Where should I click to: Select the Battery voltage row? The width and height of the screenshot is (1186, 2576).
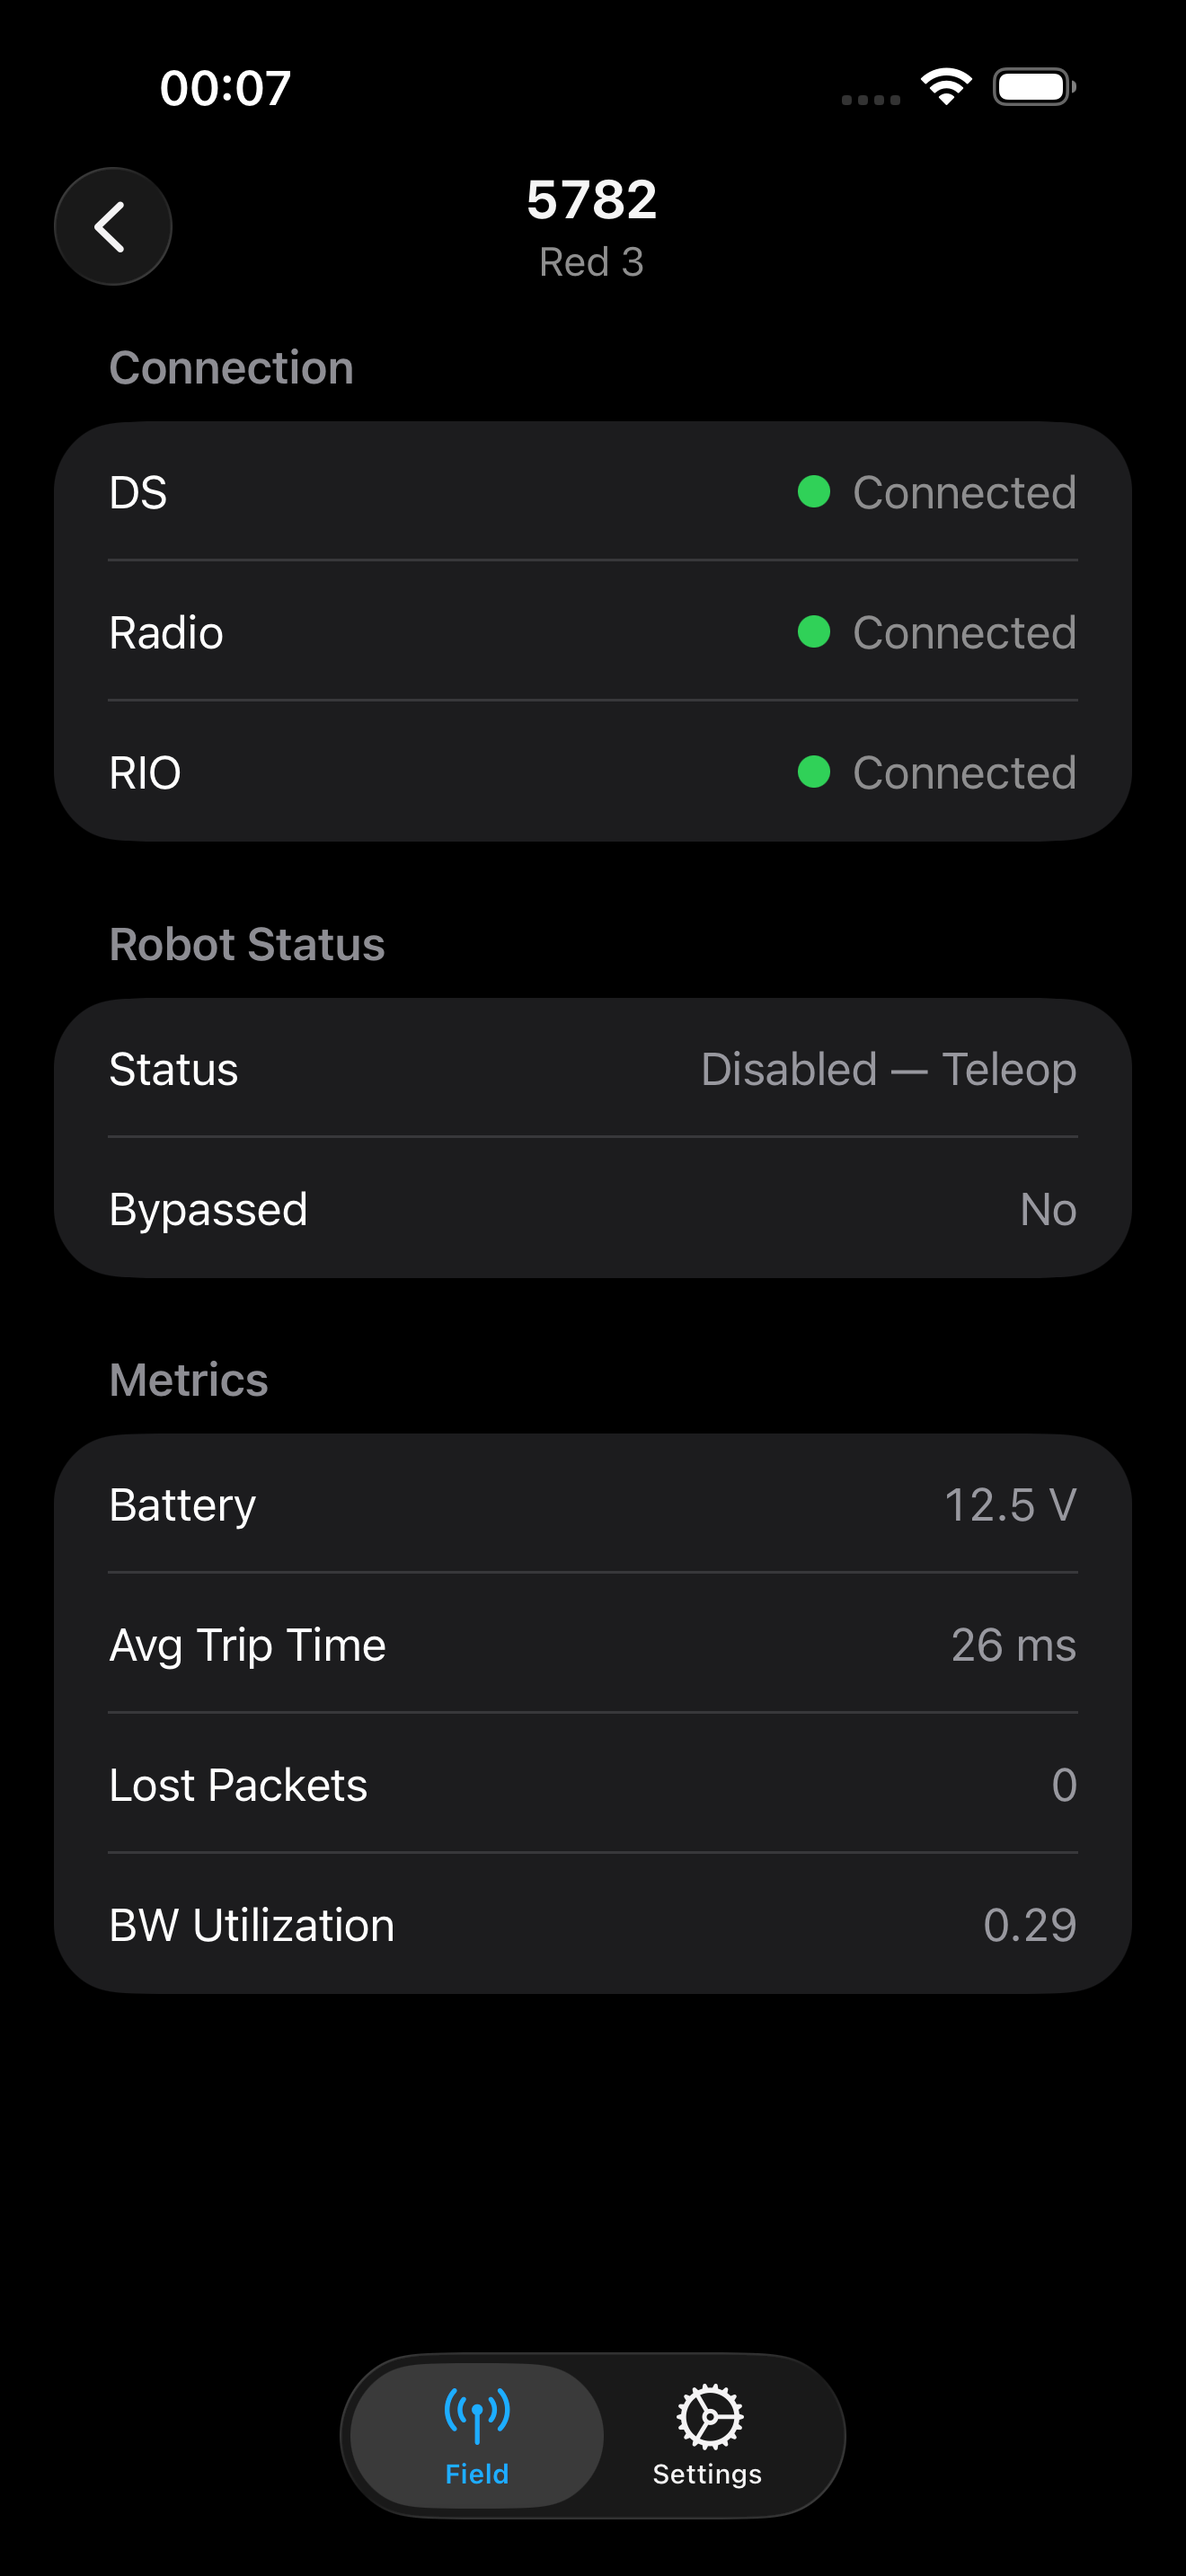point(592,1505)
